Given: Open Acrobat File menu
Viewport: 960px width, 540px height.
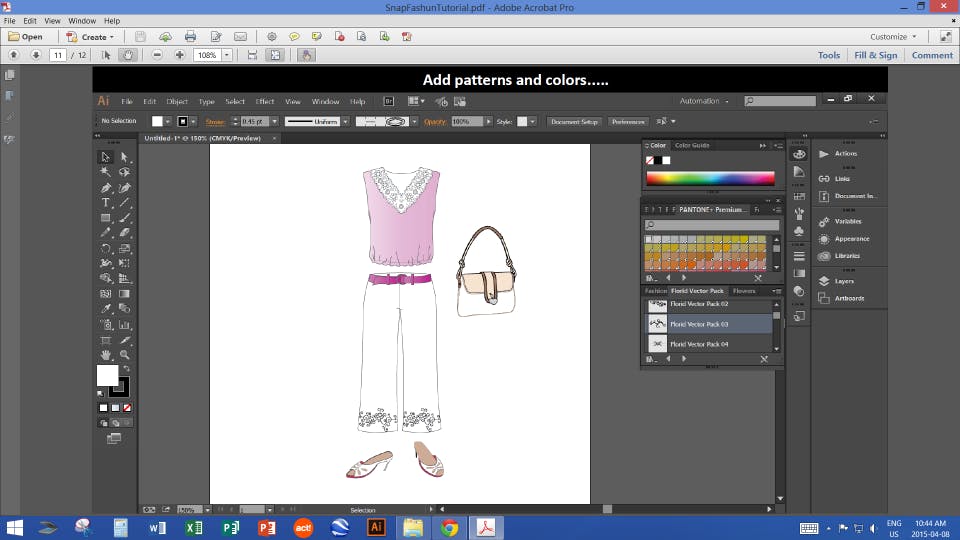Looking at the screenshot, I should tap(10, 21).
